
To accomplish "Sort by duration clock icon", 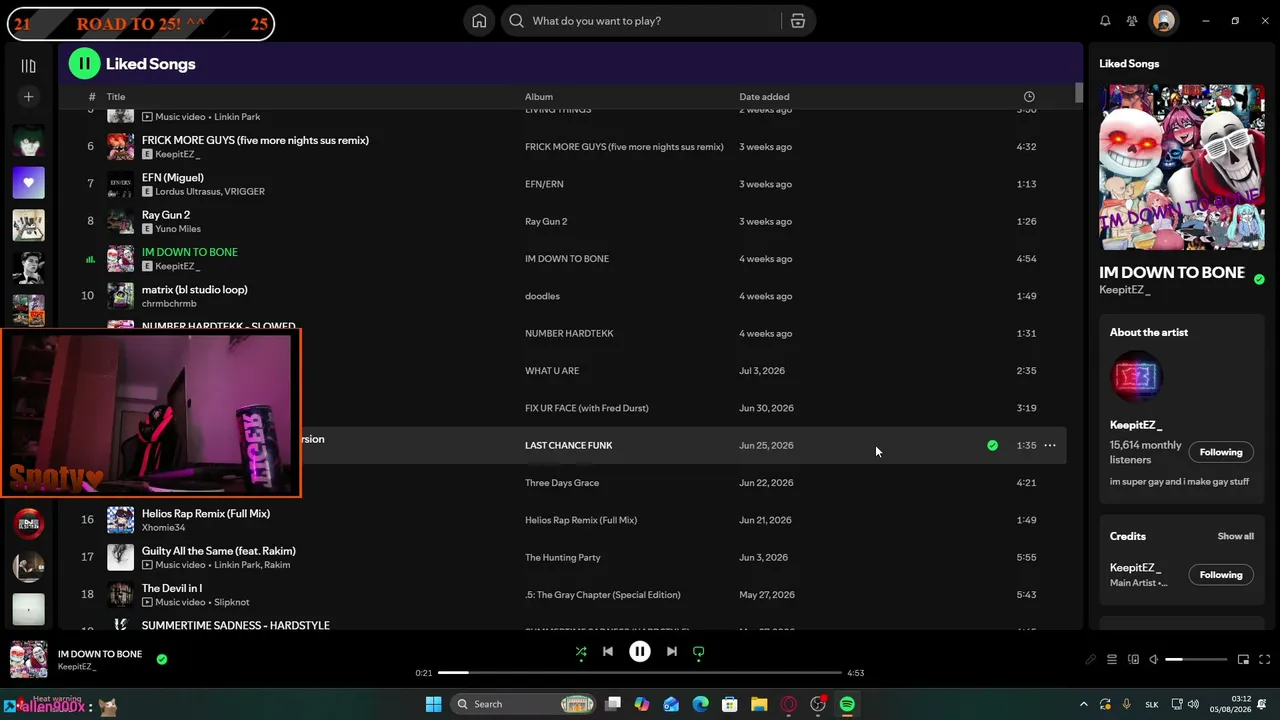I will point(1029,97).
